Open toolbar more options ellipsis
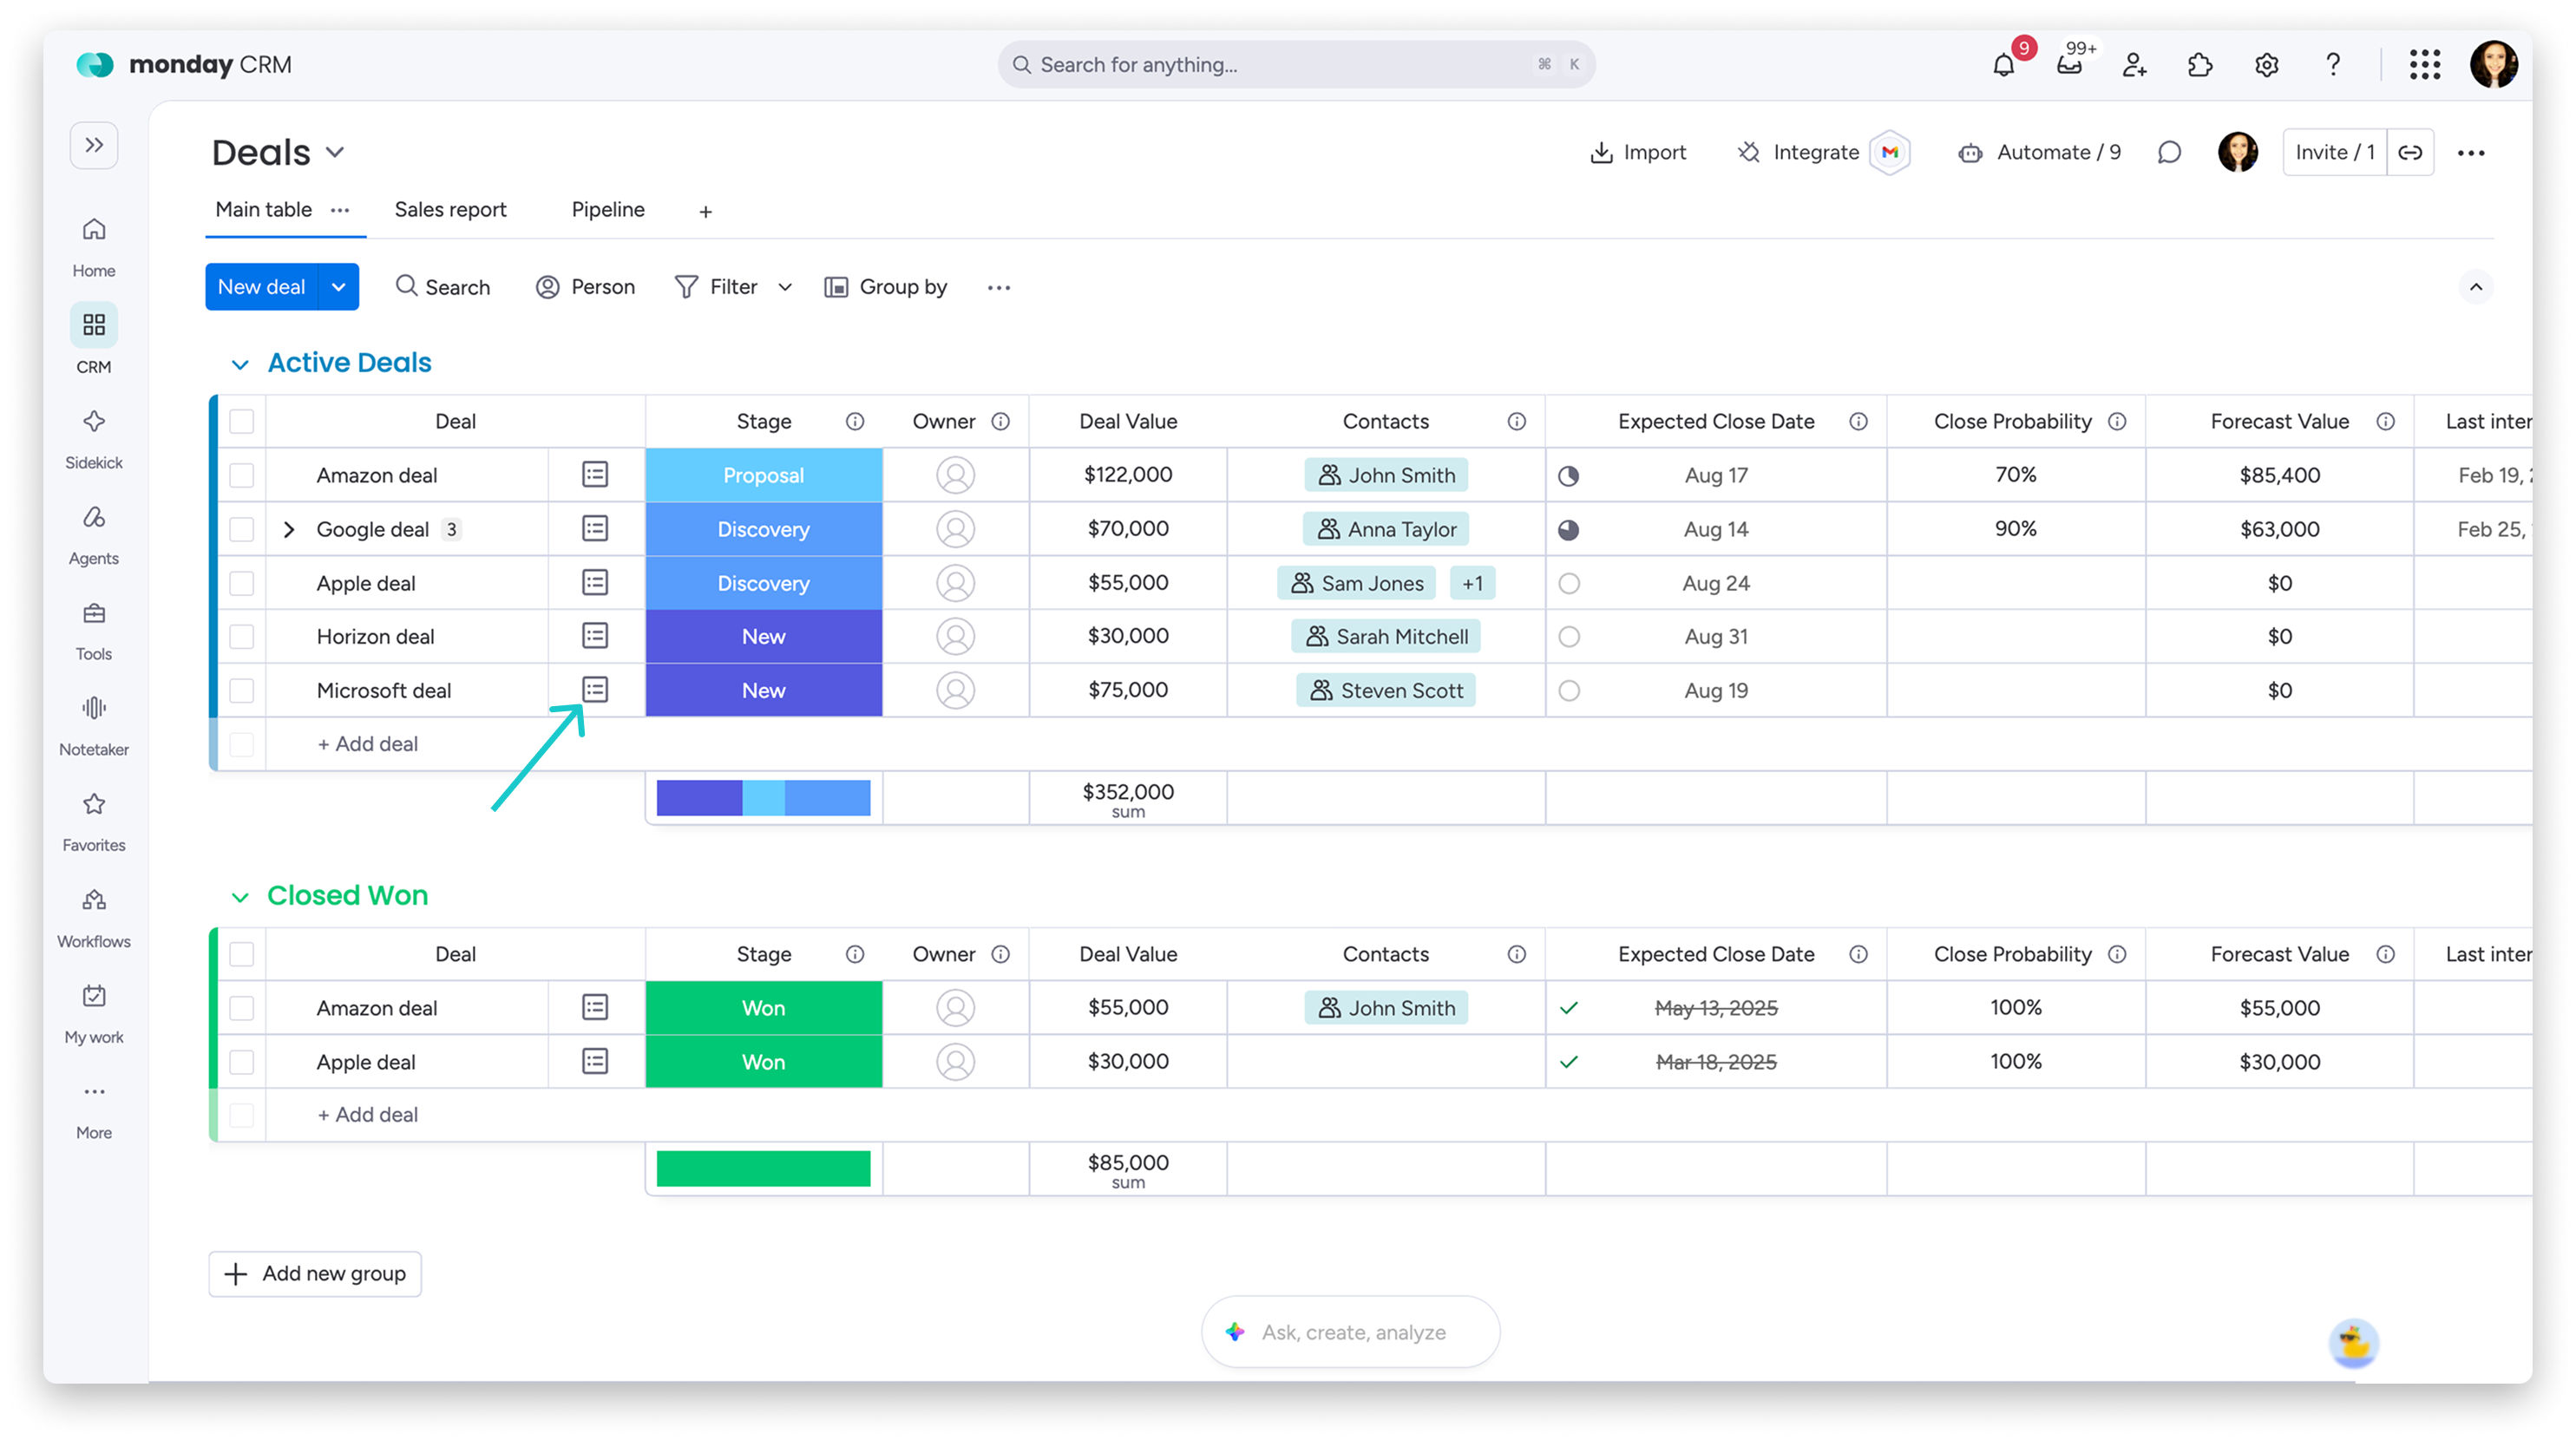 click(x=998, y=287)
